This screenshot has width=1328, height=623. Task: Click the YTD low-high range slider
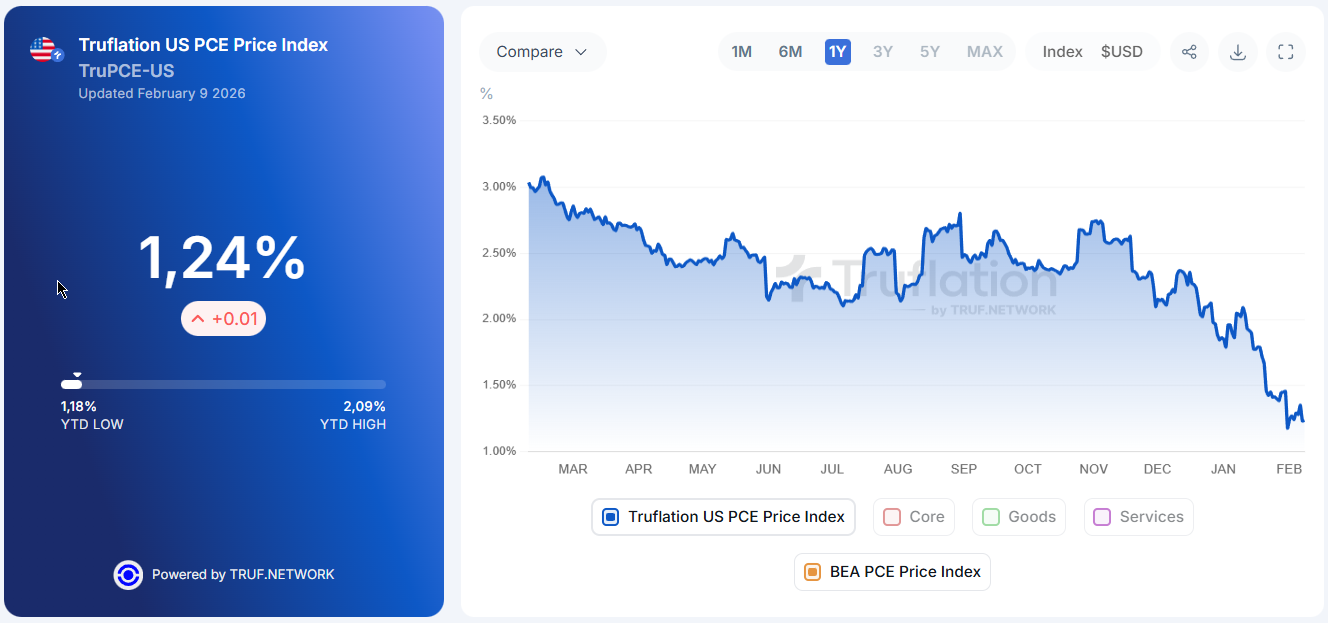[223, 384]
